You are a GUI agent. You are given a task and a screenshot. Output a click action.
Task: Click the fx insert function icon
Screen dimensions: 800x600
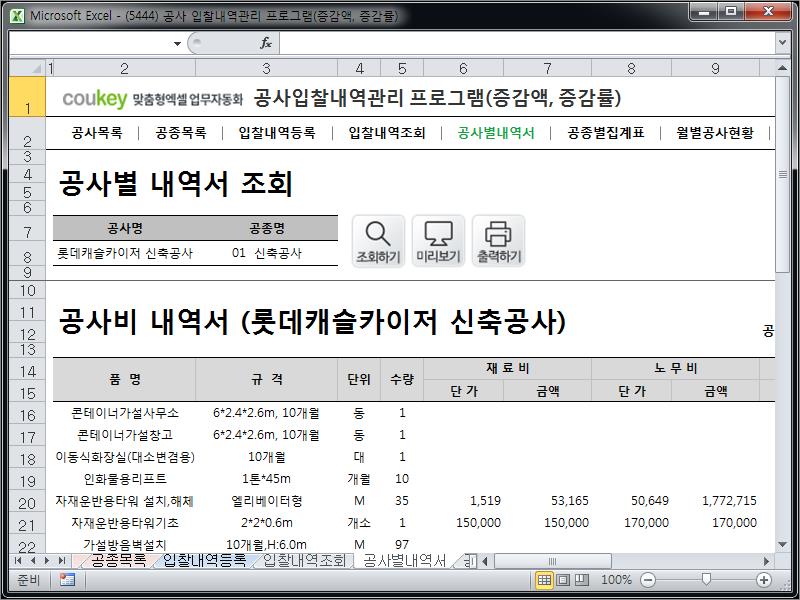click(x=266, y=43)
